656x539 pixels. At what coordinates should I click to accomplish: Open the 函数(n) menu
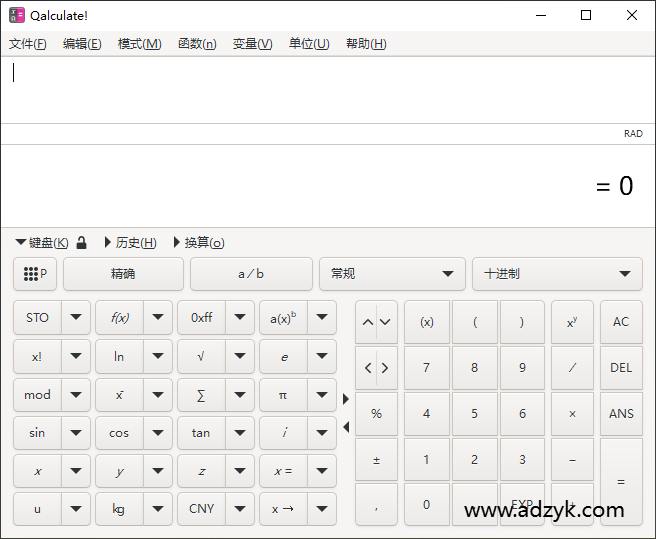pyautogui.click(x=197, y=44)
